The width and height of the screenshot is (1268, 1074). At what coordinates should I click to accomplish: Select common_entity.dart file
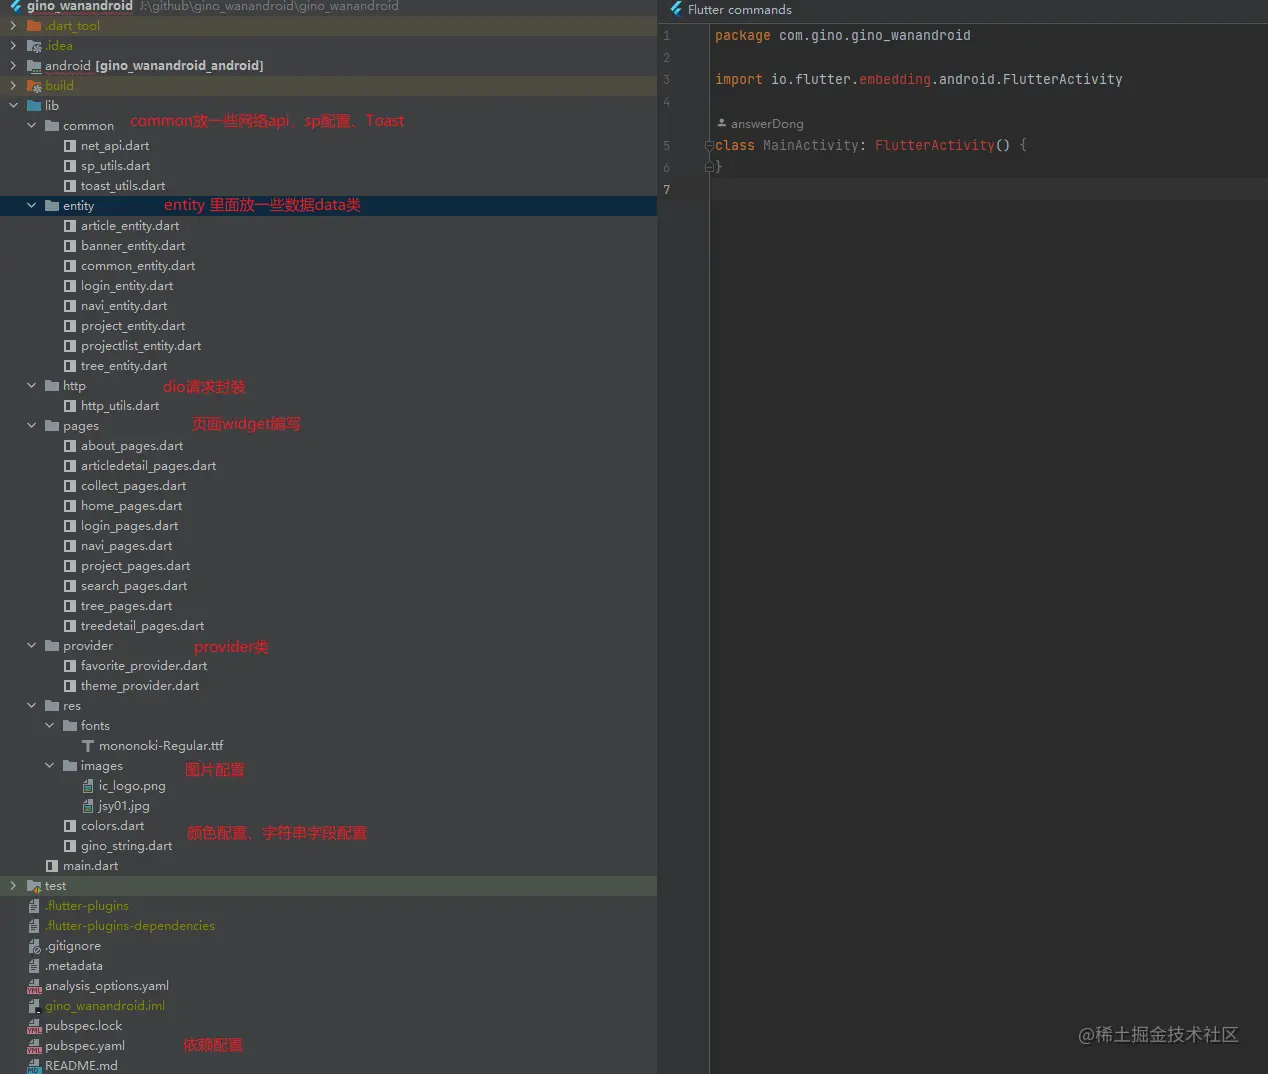tap(138, 266)
